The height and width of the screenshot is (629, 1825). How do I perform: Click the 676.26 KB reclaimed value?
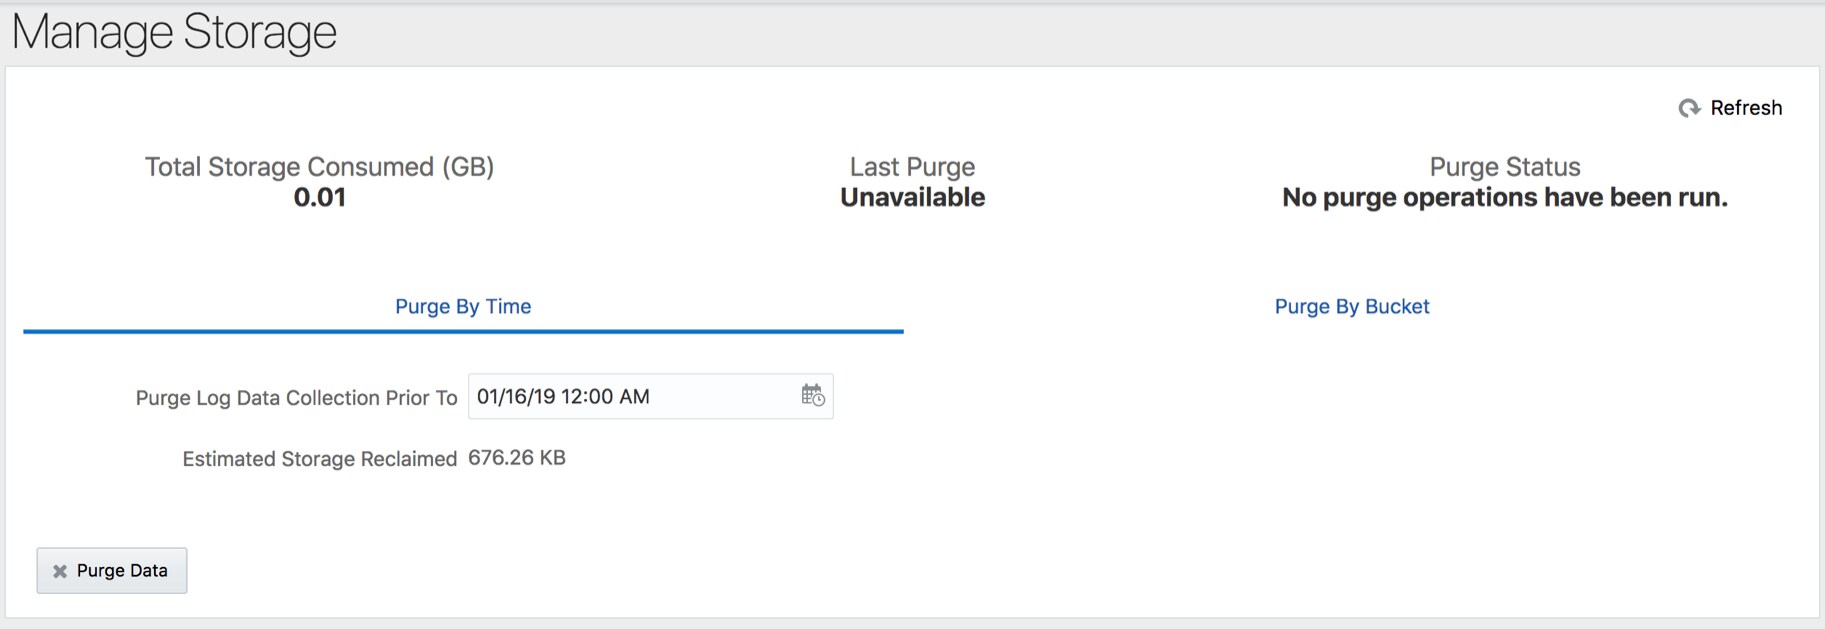(x=517, y=458)
